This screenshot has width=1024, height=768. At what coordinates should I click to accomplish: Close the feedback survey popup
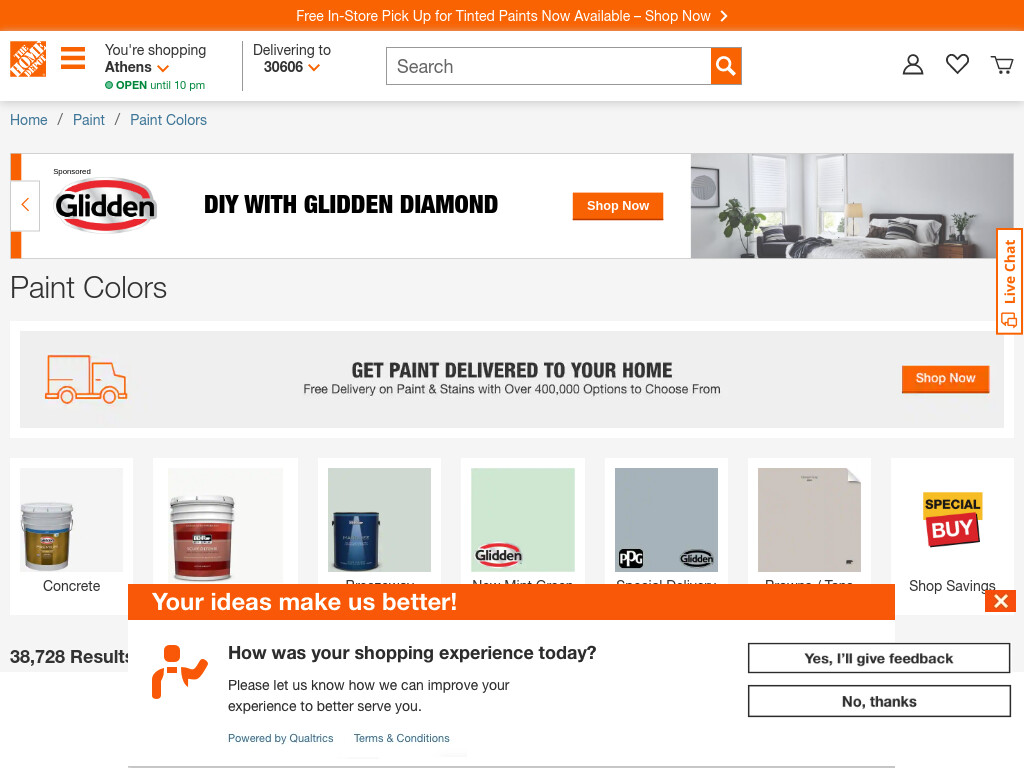[1000, 601]
